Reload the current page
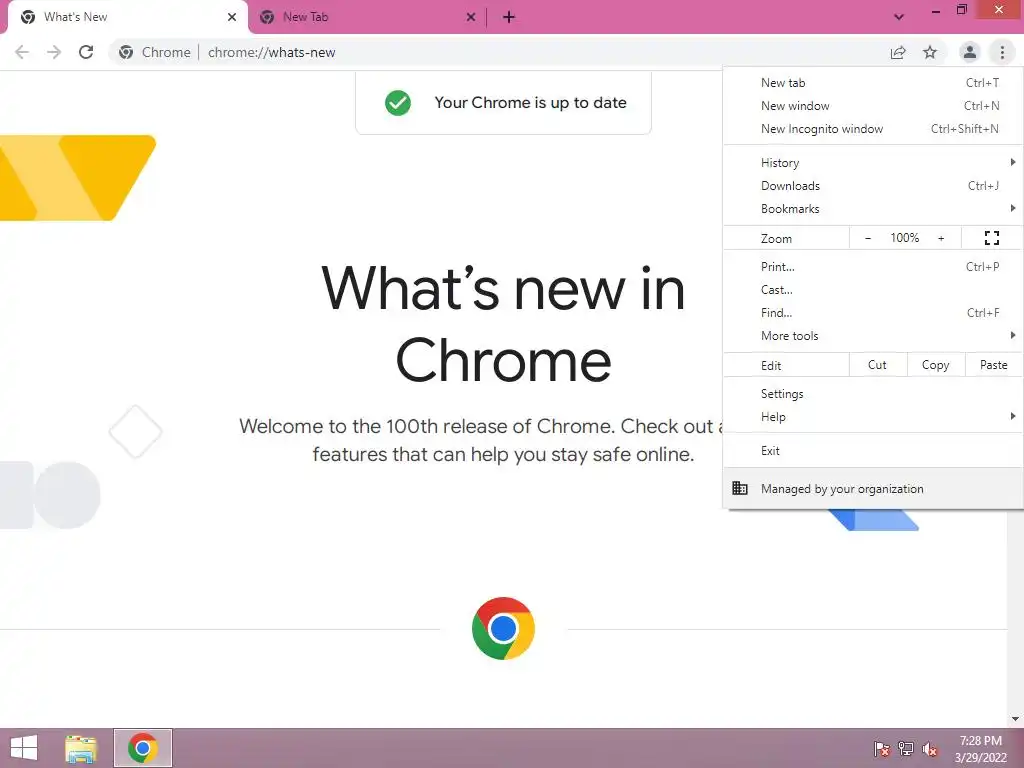 click(86, 52)
